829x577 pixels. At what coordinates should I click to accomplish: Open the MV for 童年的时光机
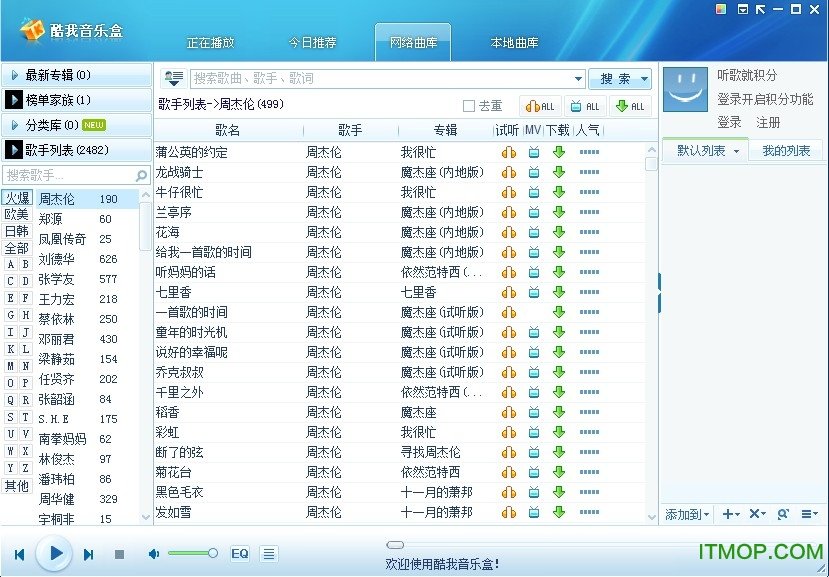pyautogui.click(x=534, y=333)
